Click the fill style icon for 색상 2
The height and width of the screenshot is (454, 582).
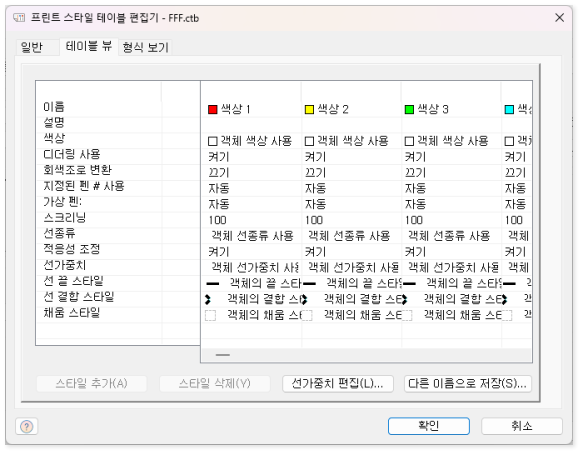click(x=307, y=316)
